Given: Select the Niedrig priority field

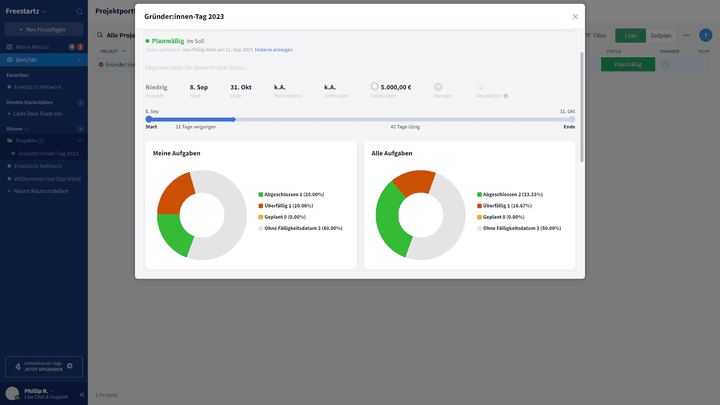Looking at the screenshot, I should (156, 87).
